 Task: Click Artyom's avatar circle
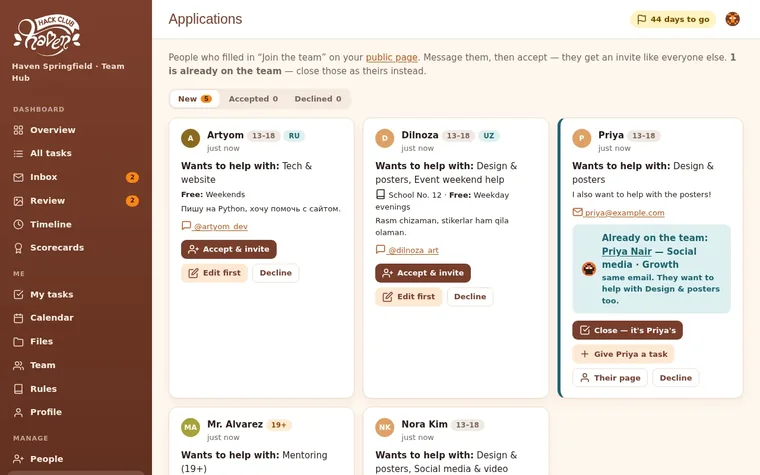(190, 138)
